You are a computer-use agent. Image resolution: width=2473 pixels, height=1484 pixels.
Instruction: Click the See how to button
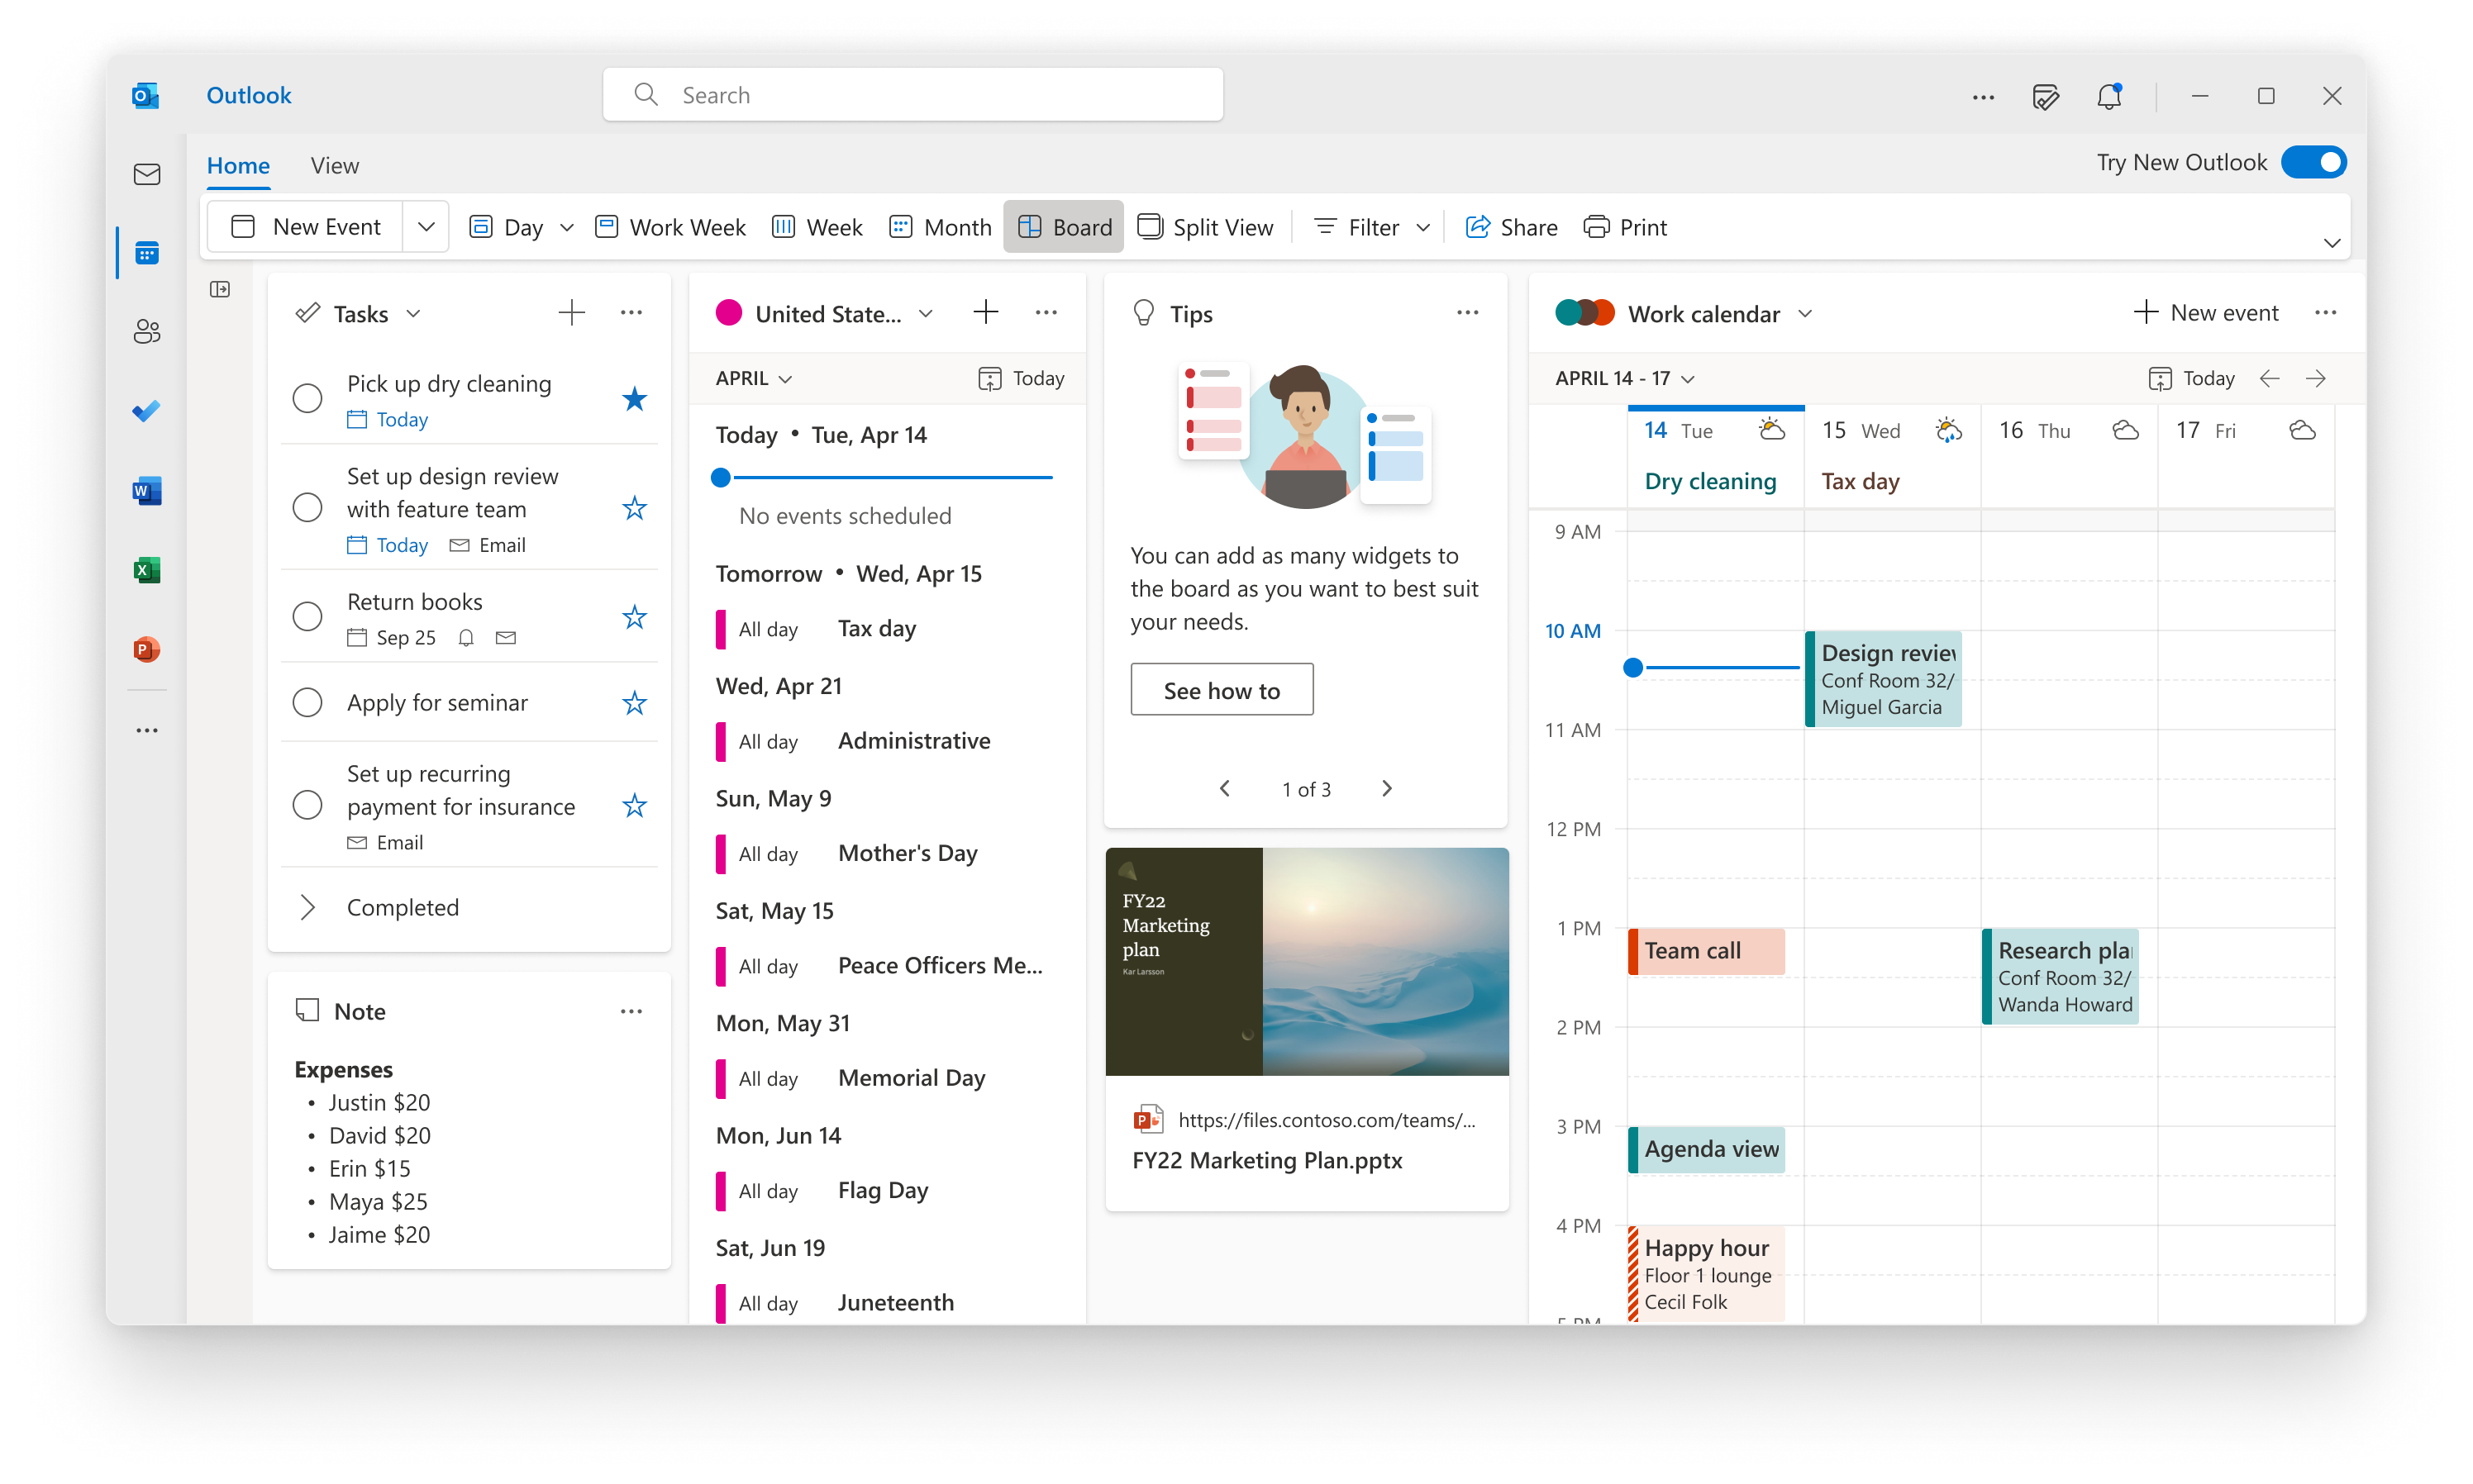pyautogui.click(x=1221, y=689)
